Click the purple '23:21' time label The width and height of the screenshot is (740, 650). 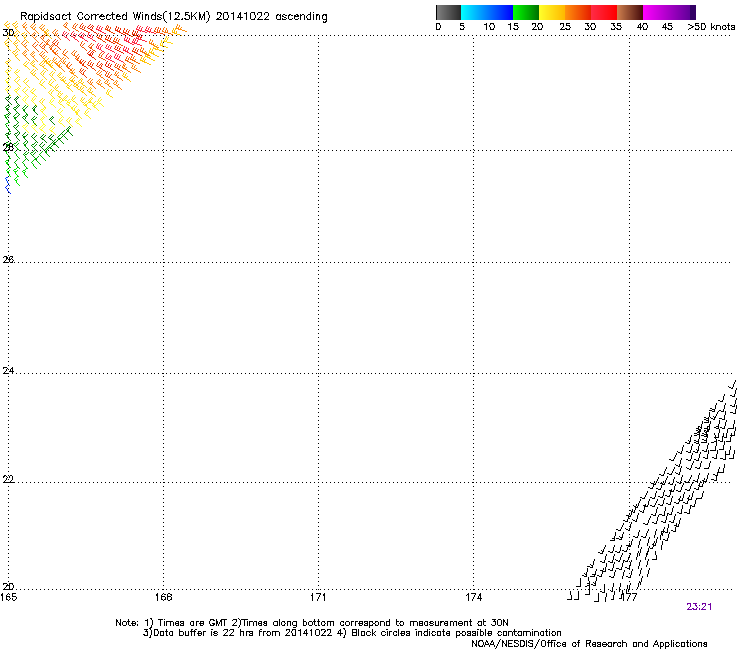(x=699, y=607)
